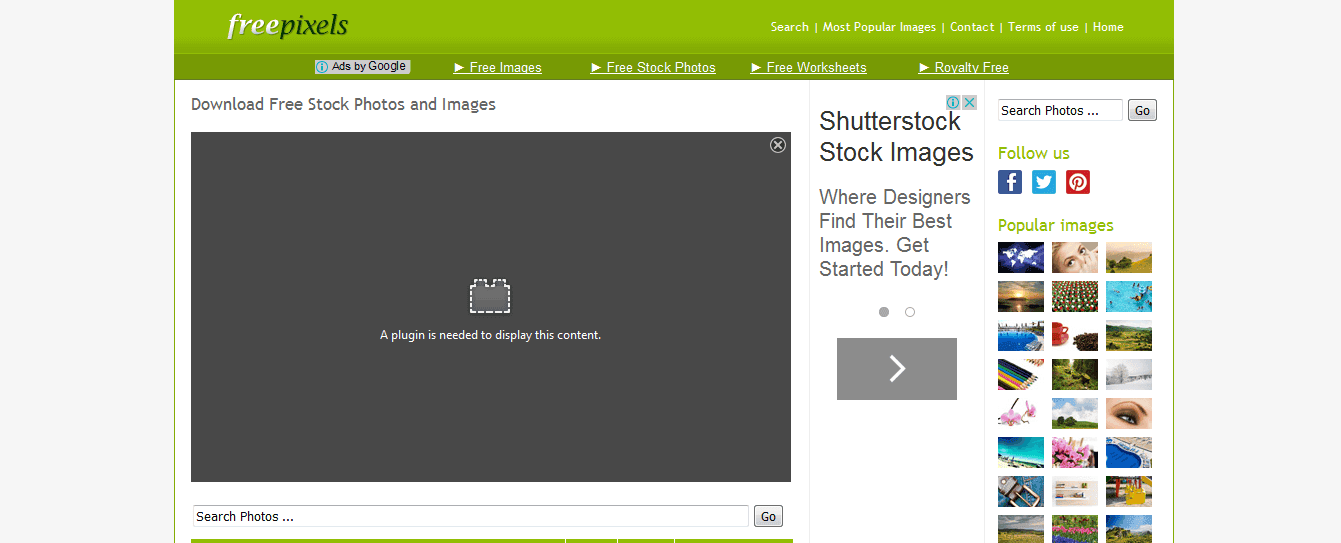The height and width of the screenshot is (543, 1341).
Task: Open the pink flowers bouquet thumbnail
Action: click(x=1075, y=452)
